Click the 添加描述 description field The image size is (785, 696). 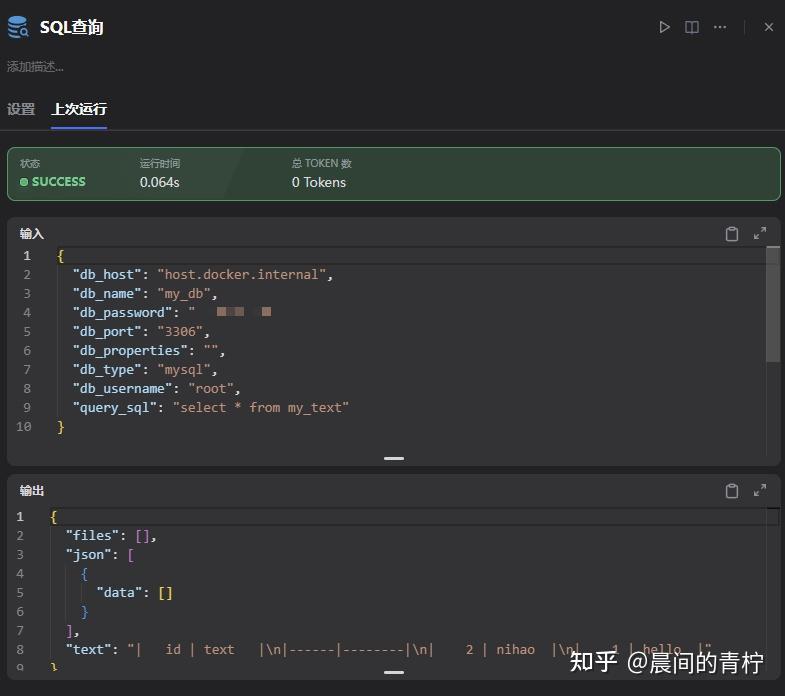(x=35, y=67)
